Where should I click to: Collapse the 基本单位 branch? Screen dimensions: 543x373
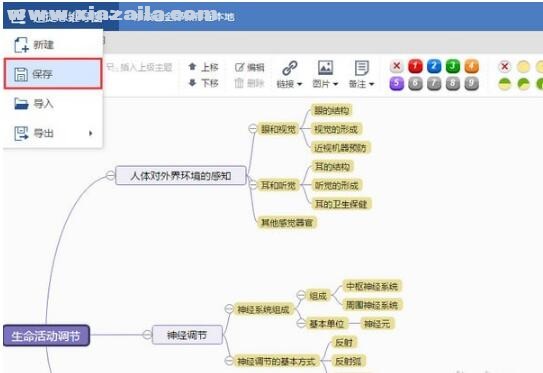tap(301, 323)
